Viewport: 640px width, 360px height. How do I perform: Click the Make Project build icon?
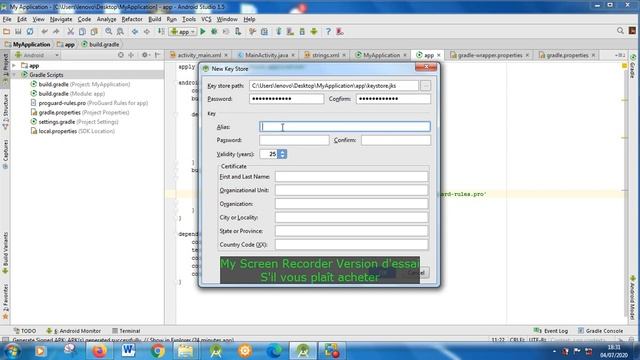click(x=161, y=31)
